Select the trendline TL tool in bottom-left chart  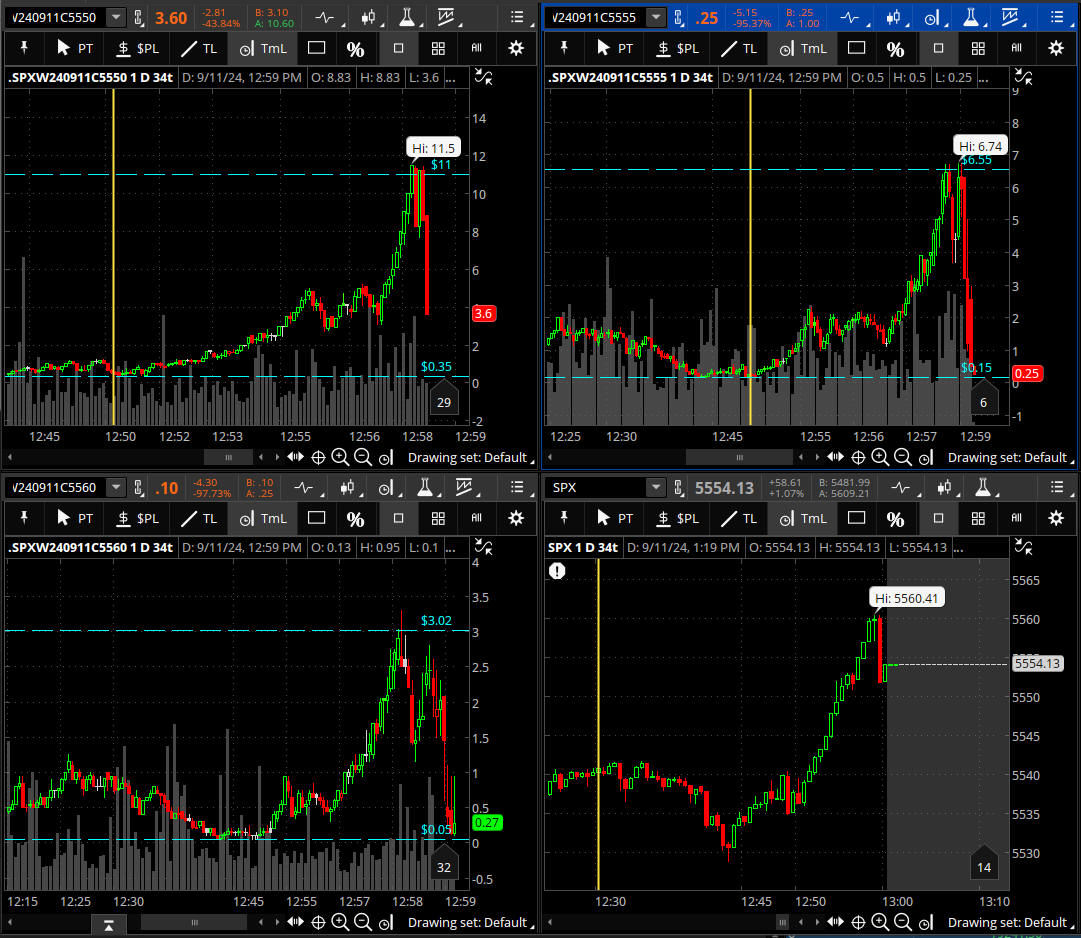pyautogui.click(x=199, y=518)
